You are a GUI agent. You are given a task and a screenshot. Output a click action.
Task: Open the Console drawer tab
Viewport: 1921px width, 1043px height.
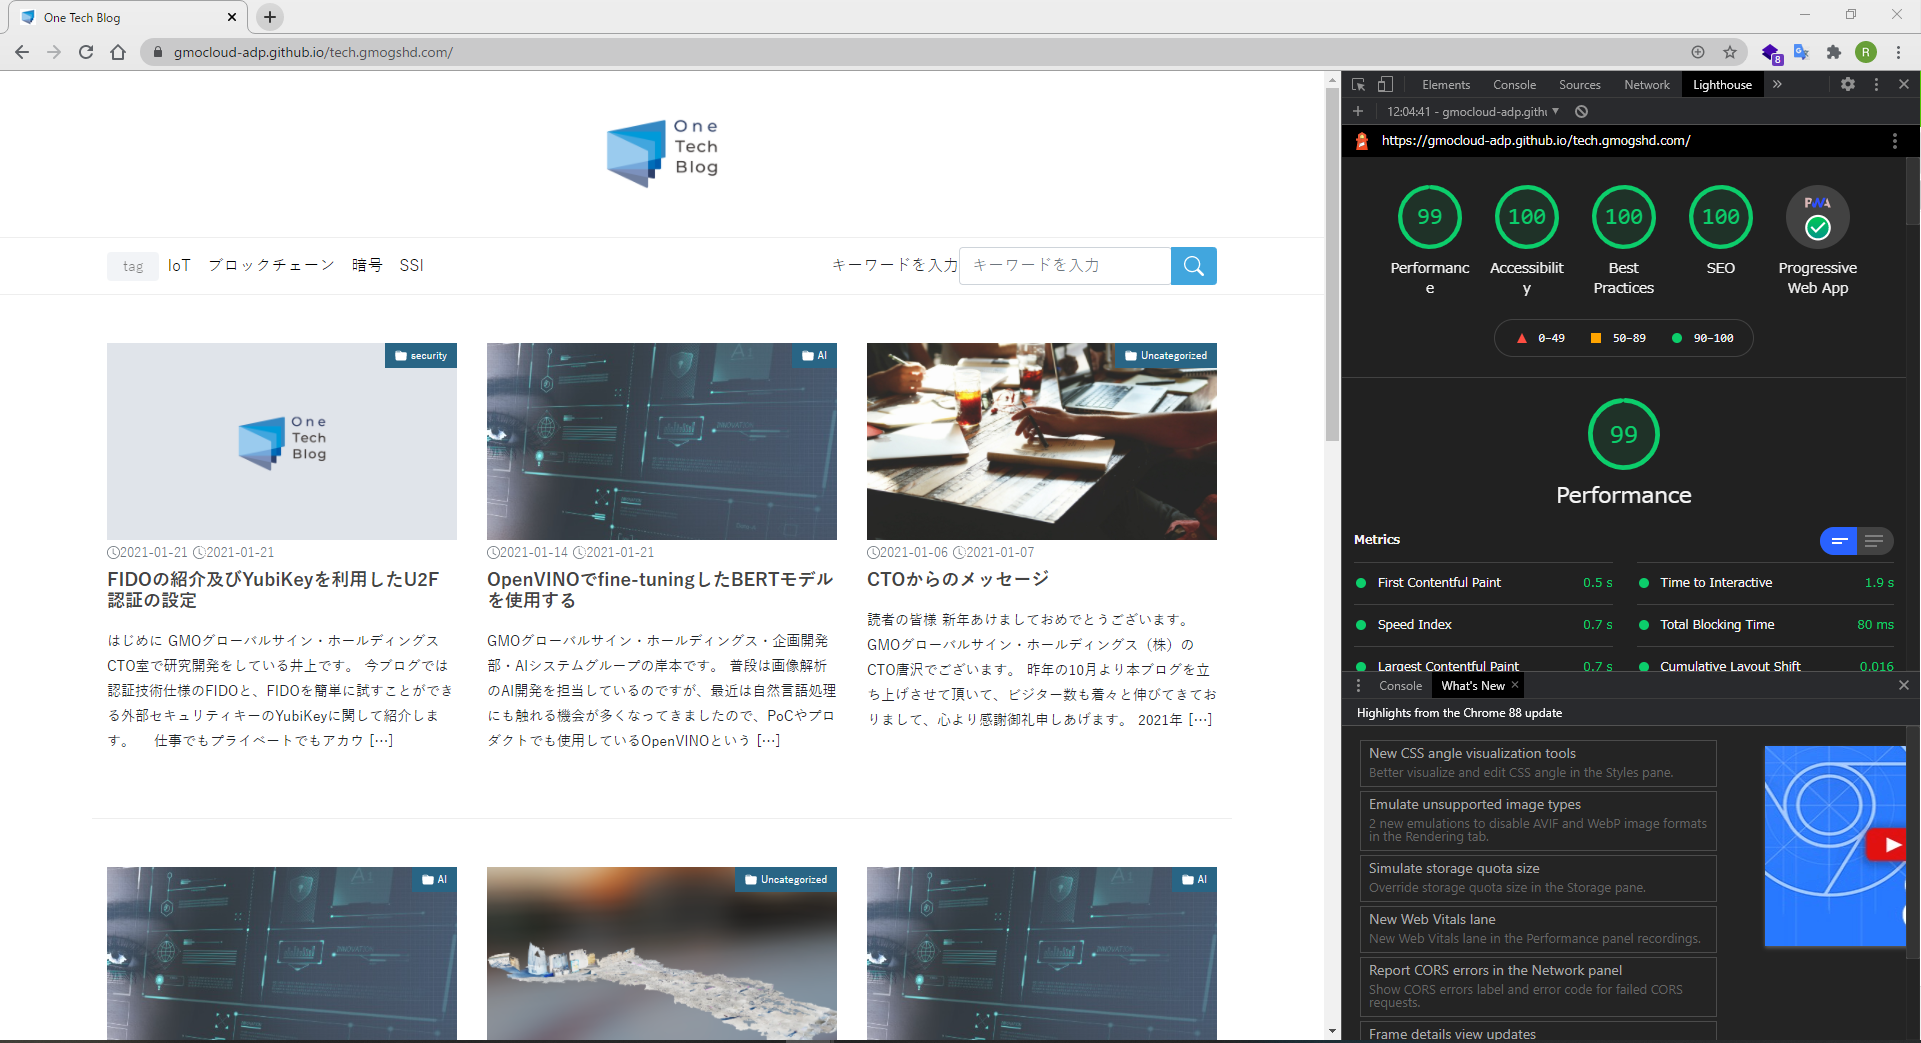click(x=1400, y=686)
